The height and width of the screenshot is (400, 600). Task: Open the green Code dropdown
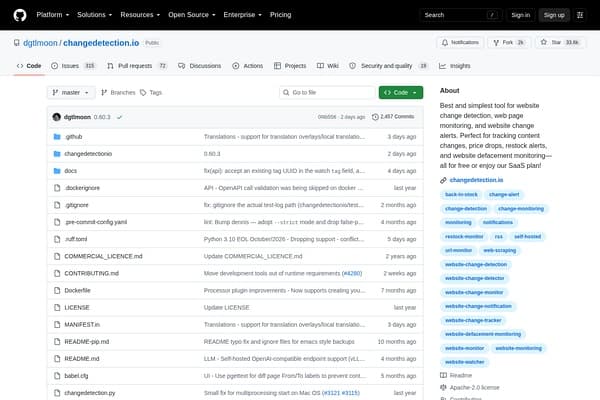(x=401, y=93)
